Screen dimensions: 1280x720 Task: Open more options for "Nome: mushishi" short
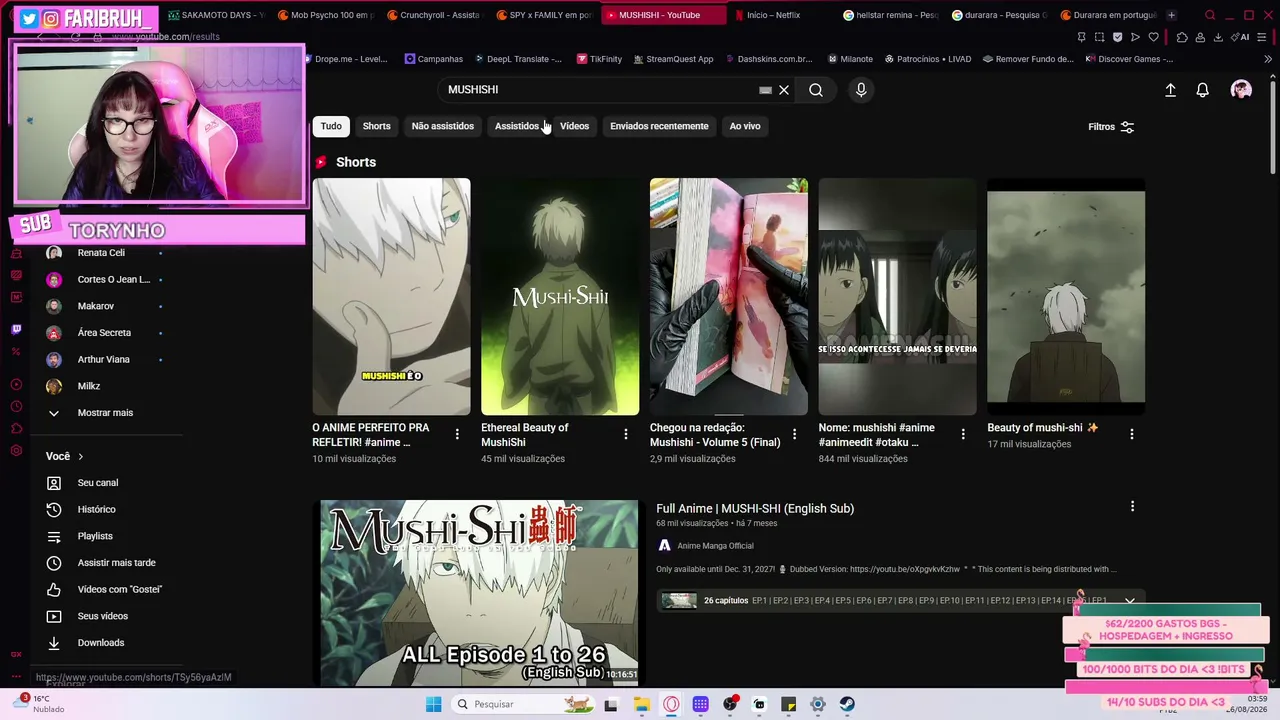963,434
